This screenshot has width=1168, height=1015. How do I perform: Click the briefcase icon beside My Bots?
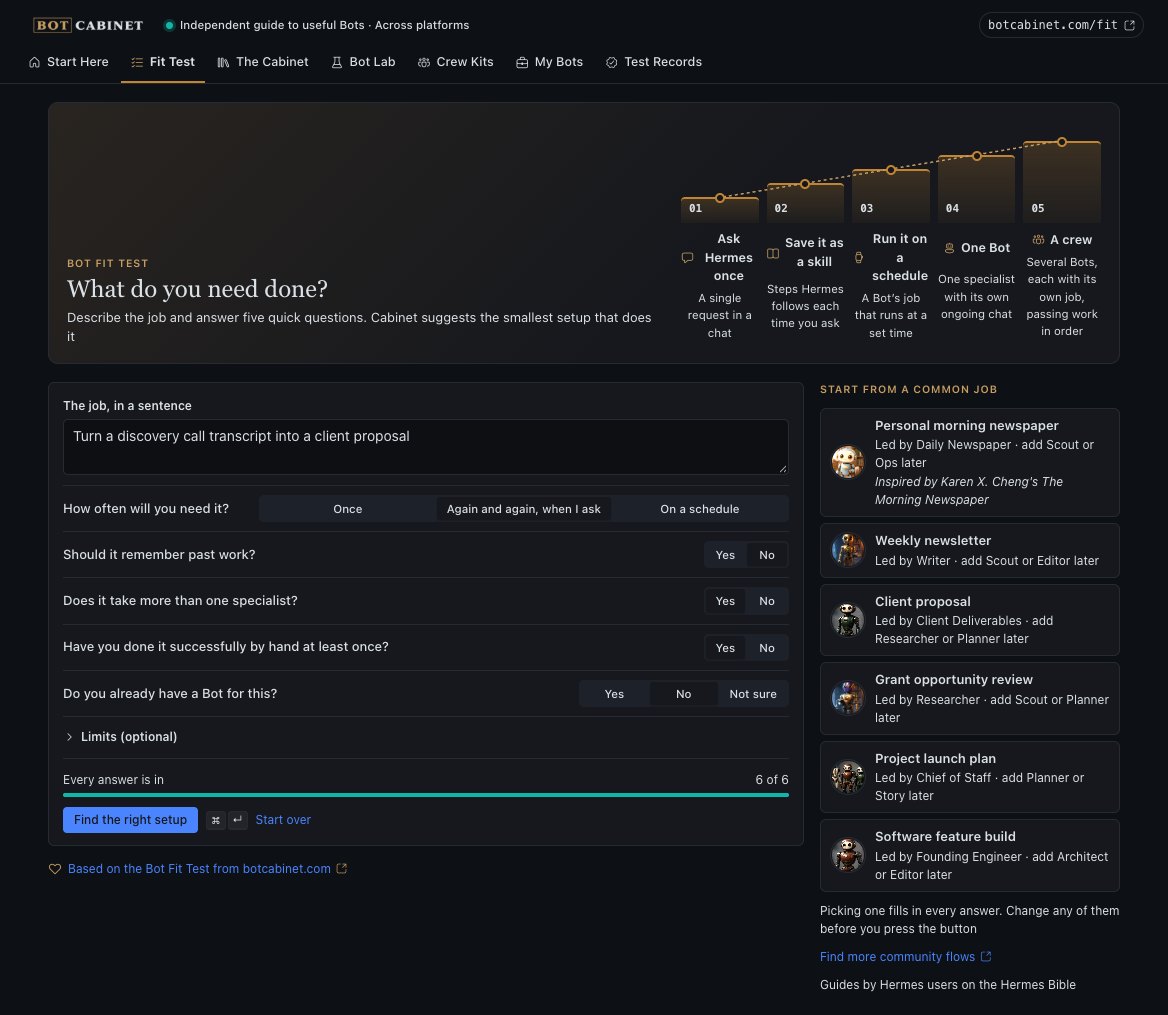coord(522,63)
